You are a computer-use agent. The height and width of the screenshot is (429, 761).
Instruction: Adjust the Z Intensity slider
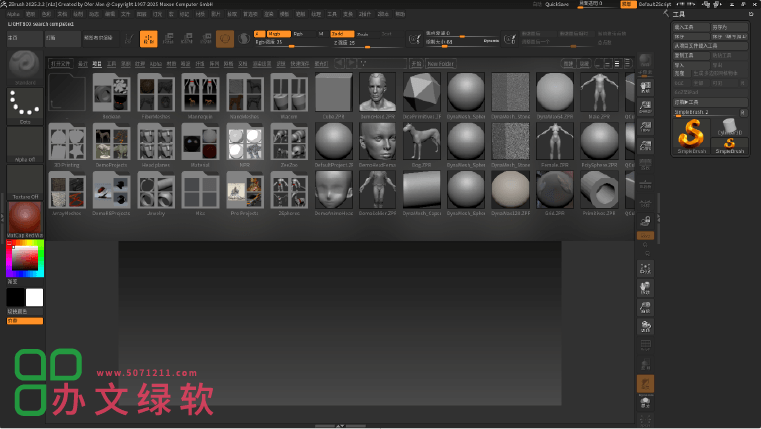(367, 43)
